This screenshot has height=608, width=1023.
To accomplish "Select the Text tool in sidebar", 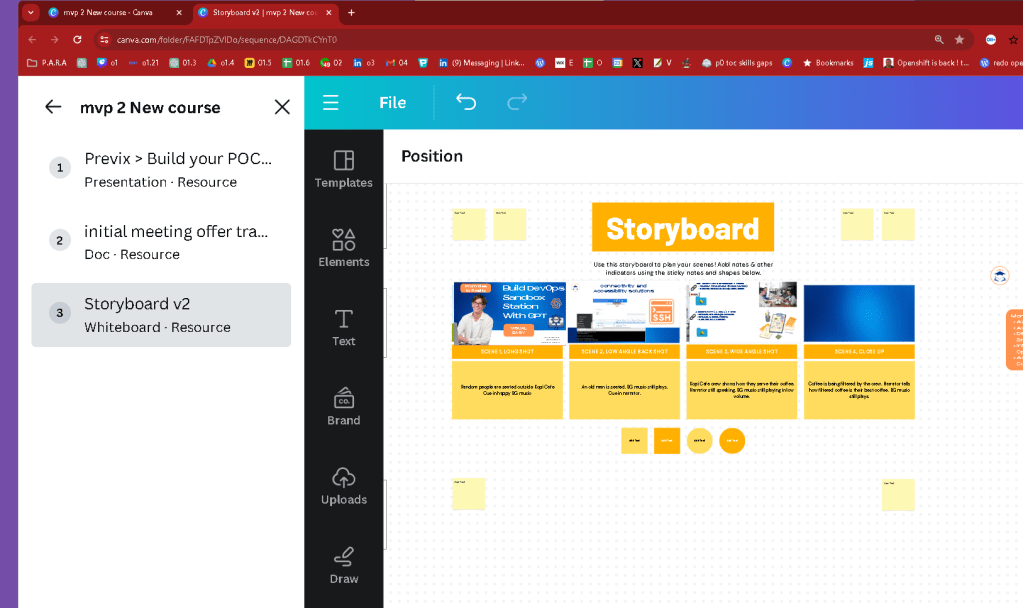I will 344,327.
